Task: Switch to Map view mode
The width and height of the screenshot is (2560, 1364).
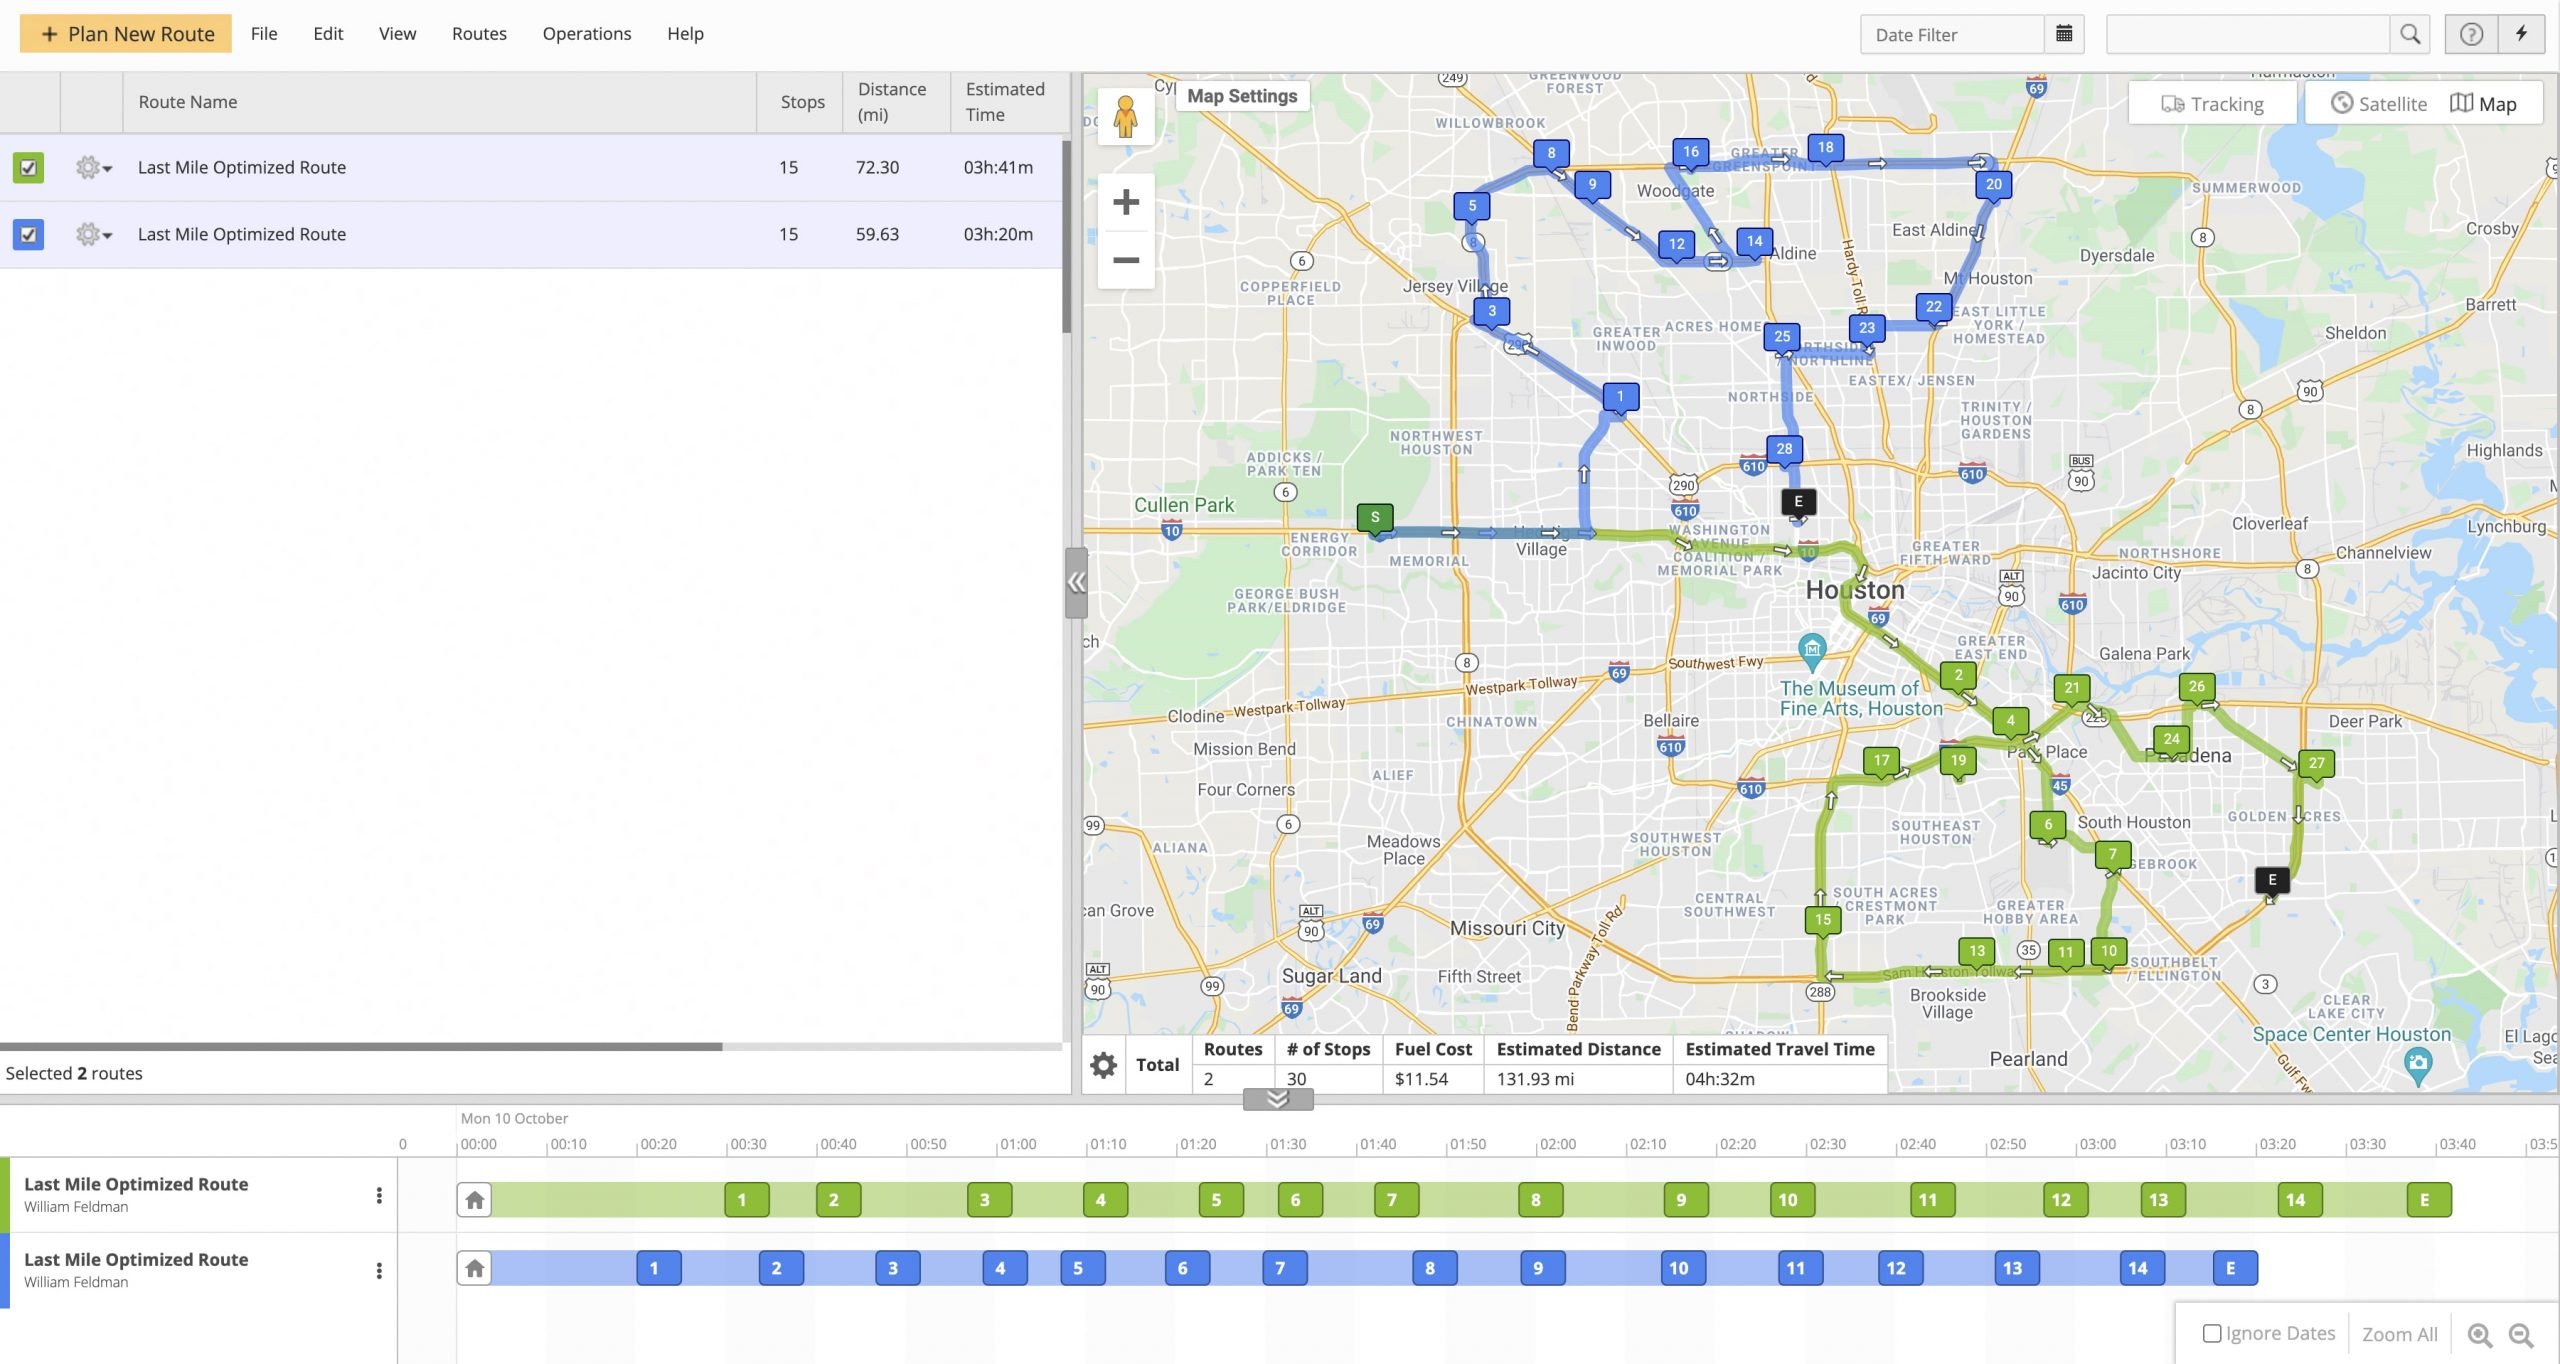Action: (2483, 104)
